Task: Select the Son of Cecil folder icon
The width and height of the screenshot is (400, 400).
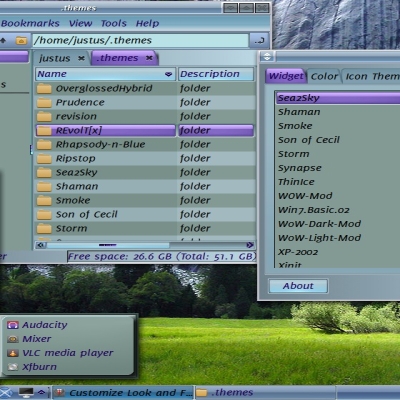Action: (44, 215)
